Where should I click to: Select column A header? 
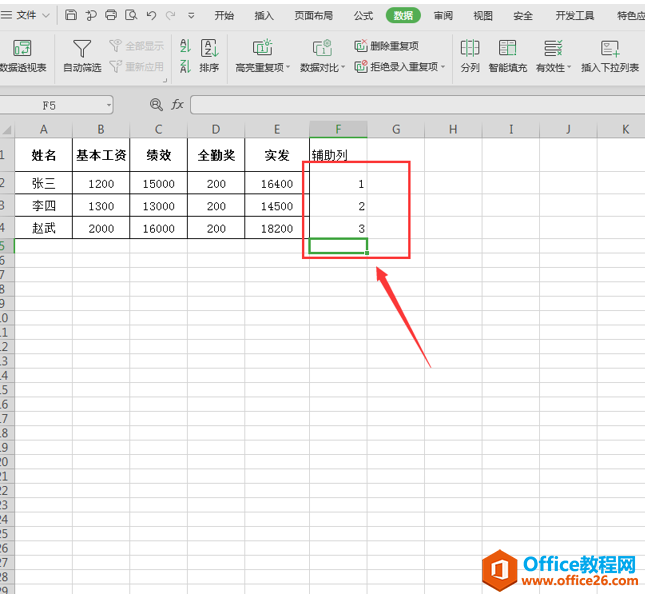pos(44,130)
